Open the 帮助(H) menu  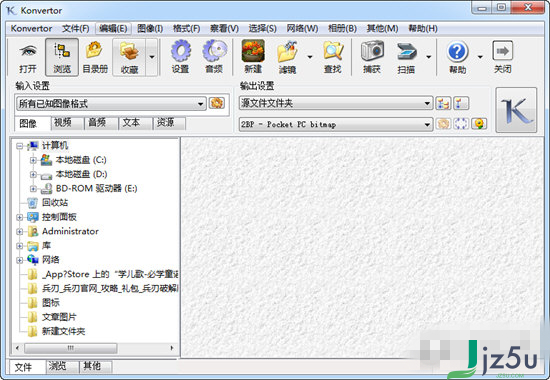click(423, 28)
